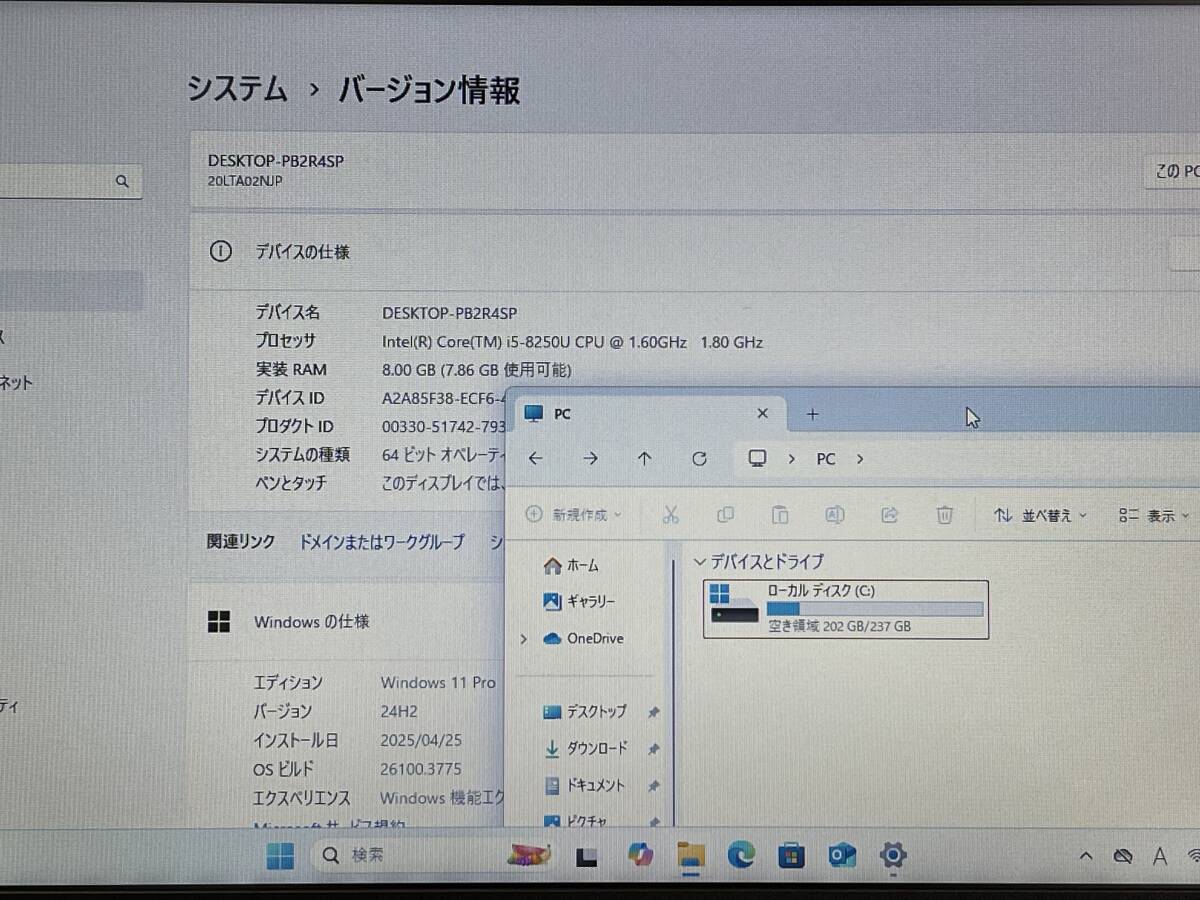Launch Copilot from the taskbar

(x=640, y=855)
